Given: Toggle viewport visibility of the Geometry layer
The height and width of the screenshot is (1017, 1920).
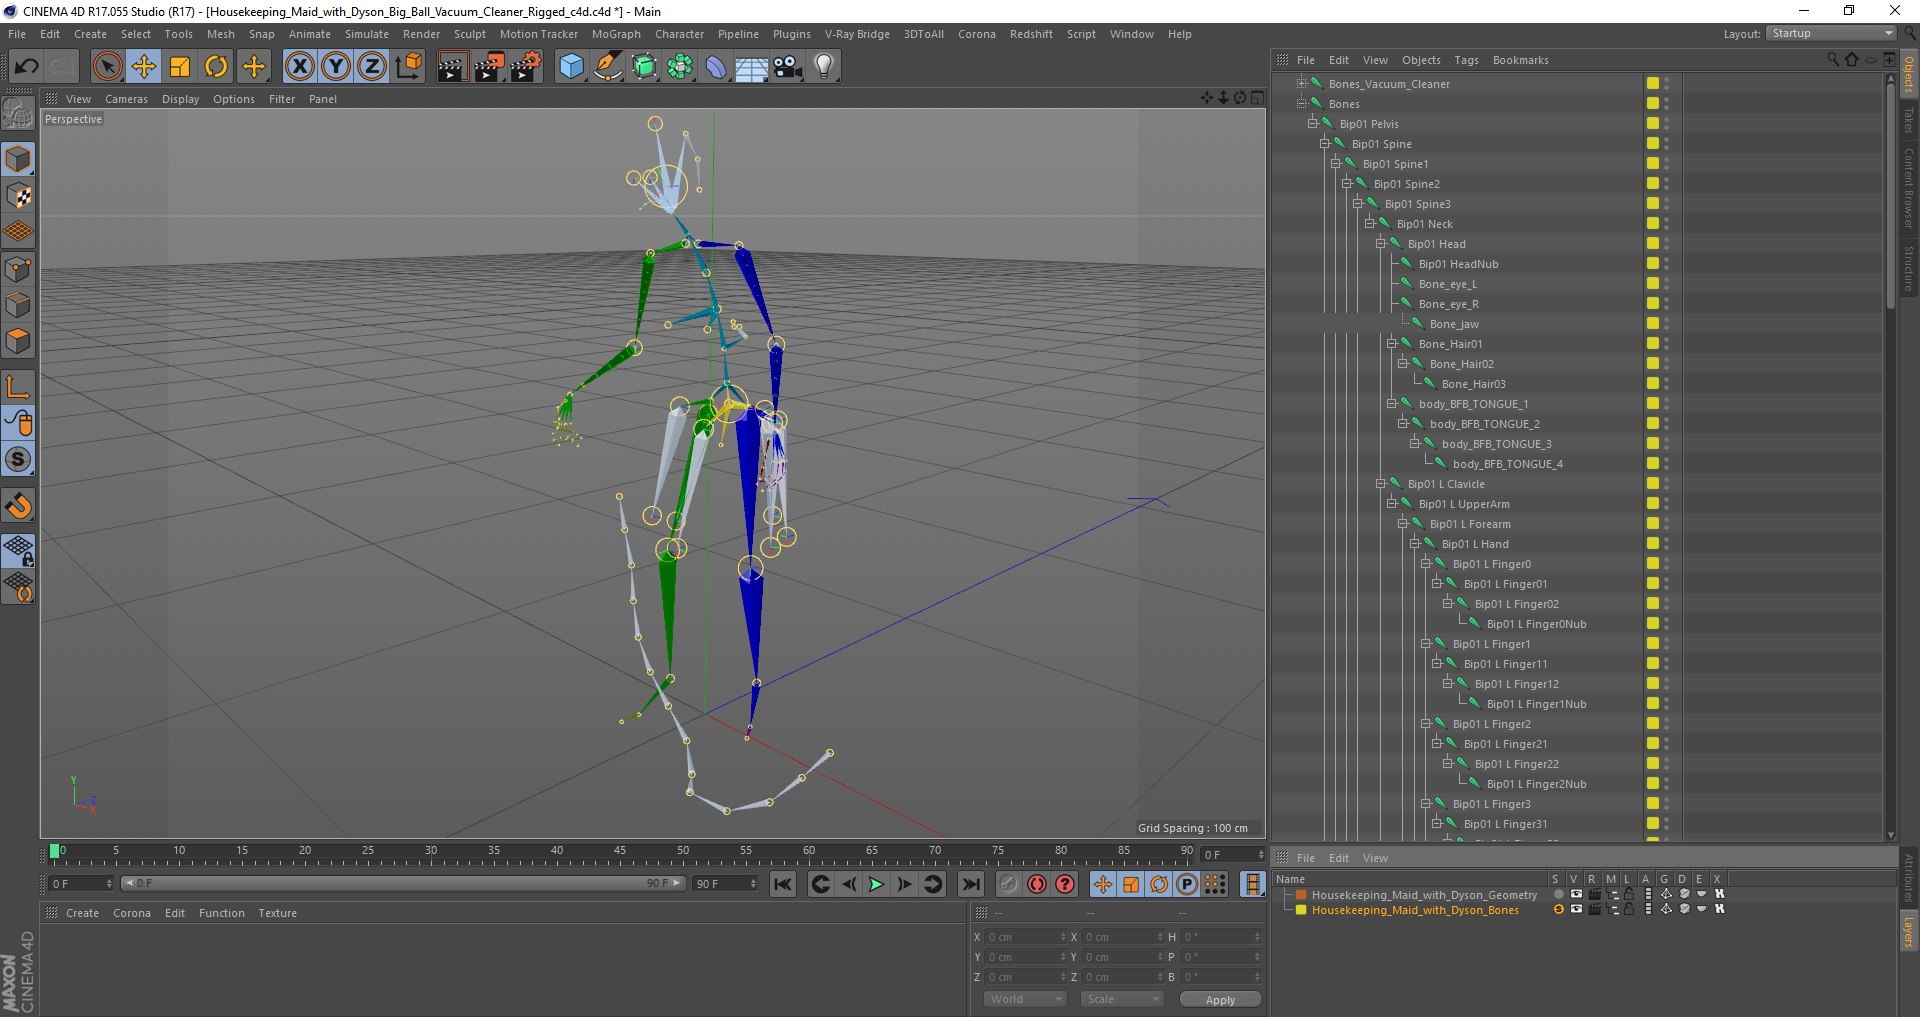Looking at the screenshot, I should [1576, 895].
